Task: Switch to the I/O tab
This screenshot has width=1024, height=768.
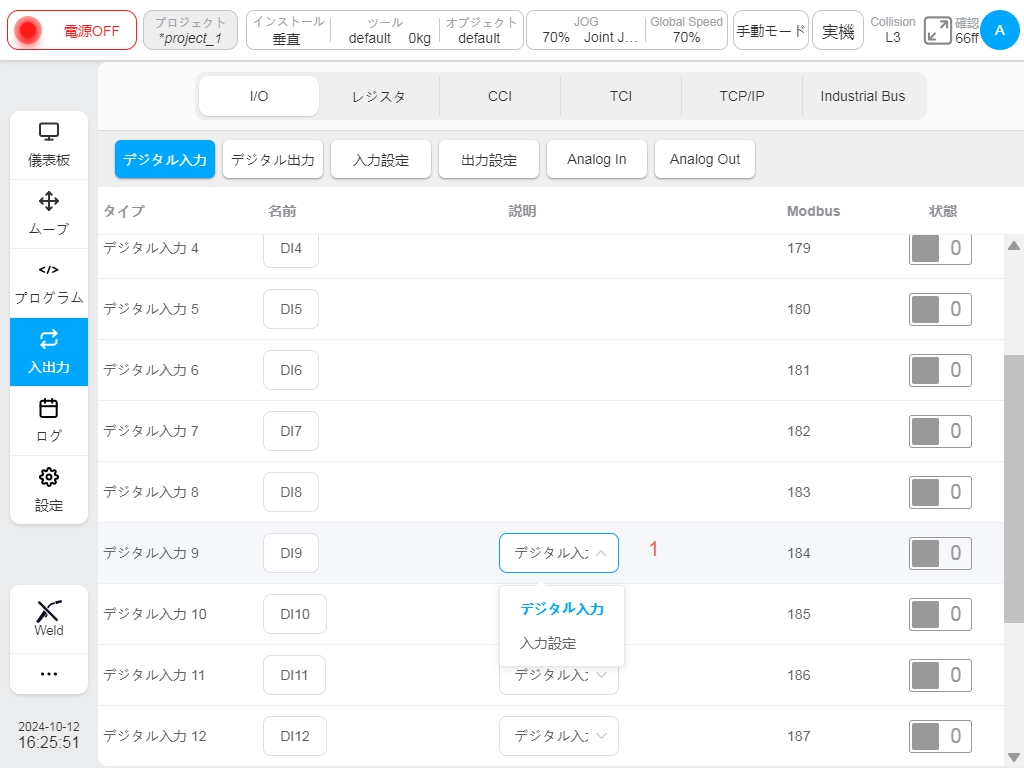Action: [259, 96]
